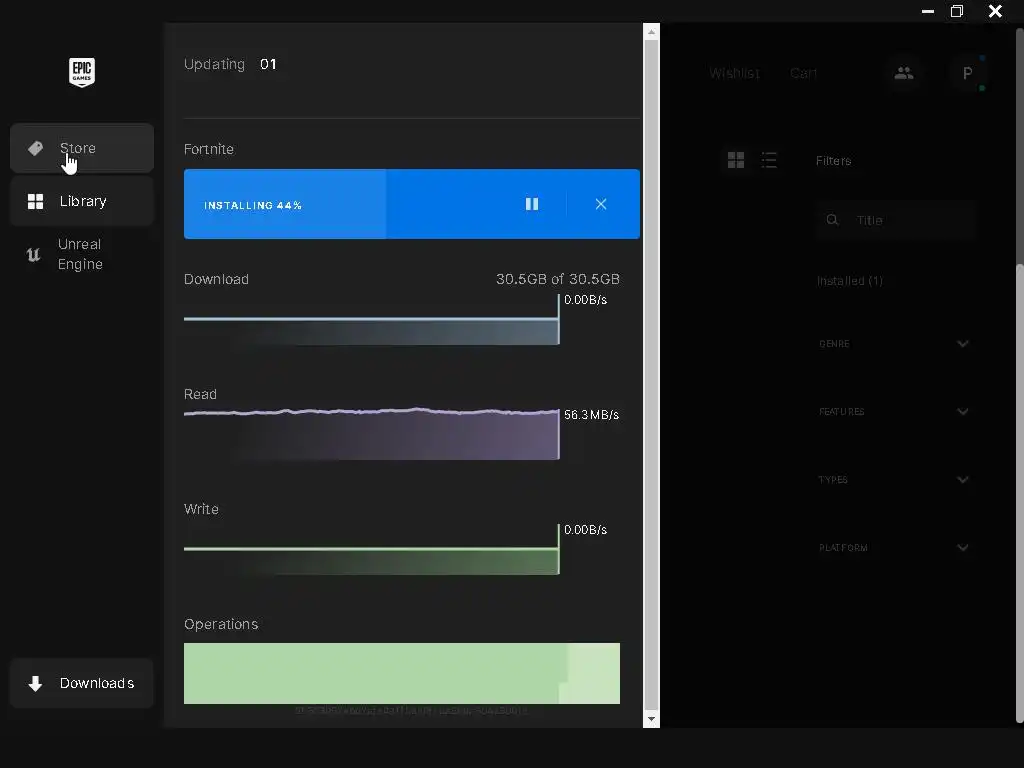Click the Unreal Engine logo icon
Viewport: 1024px width, 768px height.
click(x=33, y=255)
